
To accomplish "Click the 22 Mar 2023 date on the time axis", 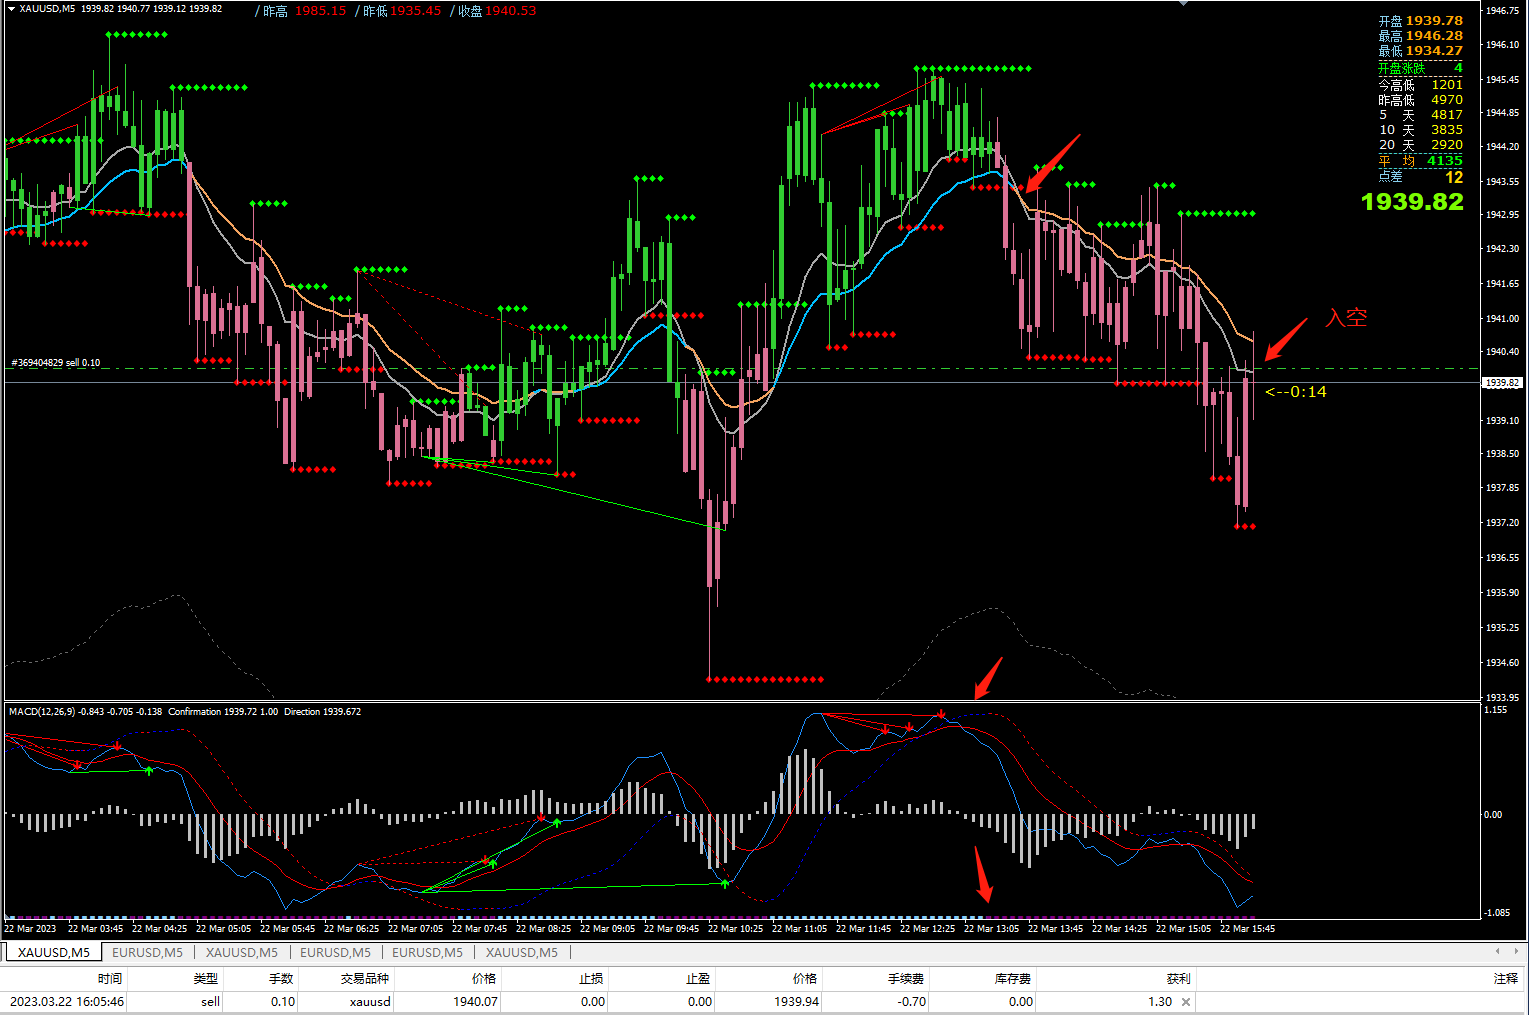I will (x=30, y=929).
